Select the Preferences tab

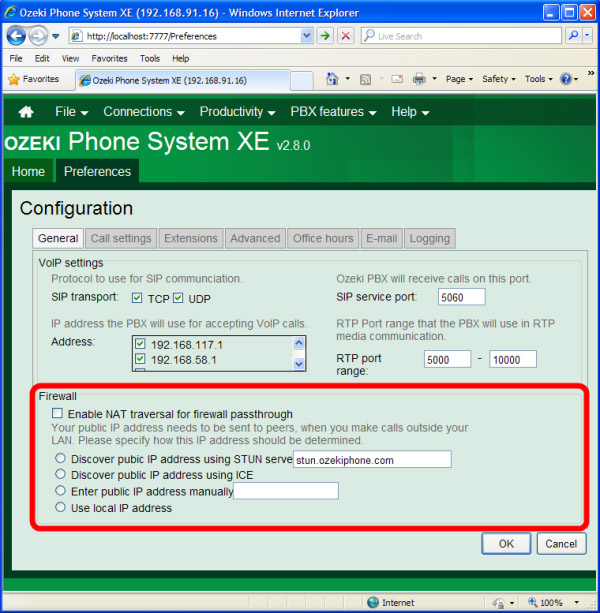97,171
